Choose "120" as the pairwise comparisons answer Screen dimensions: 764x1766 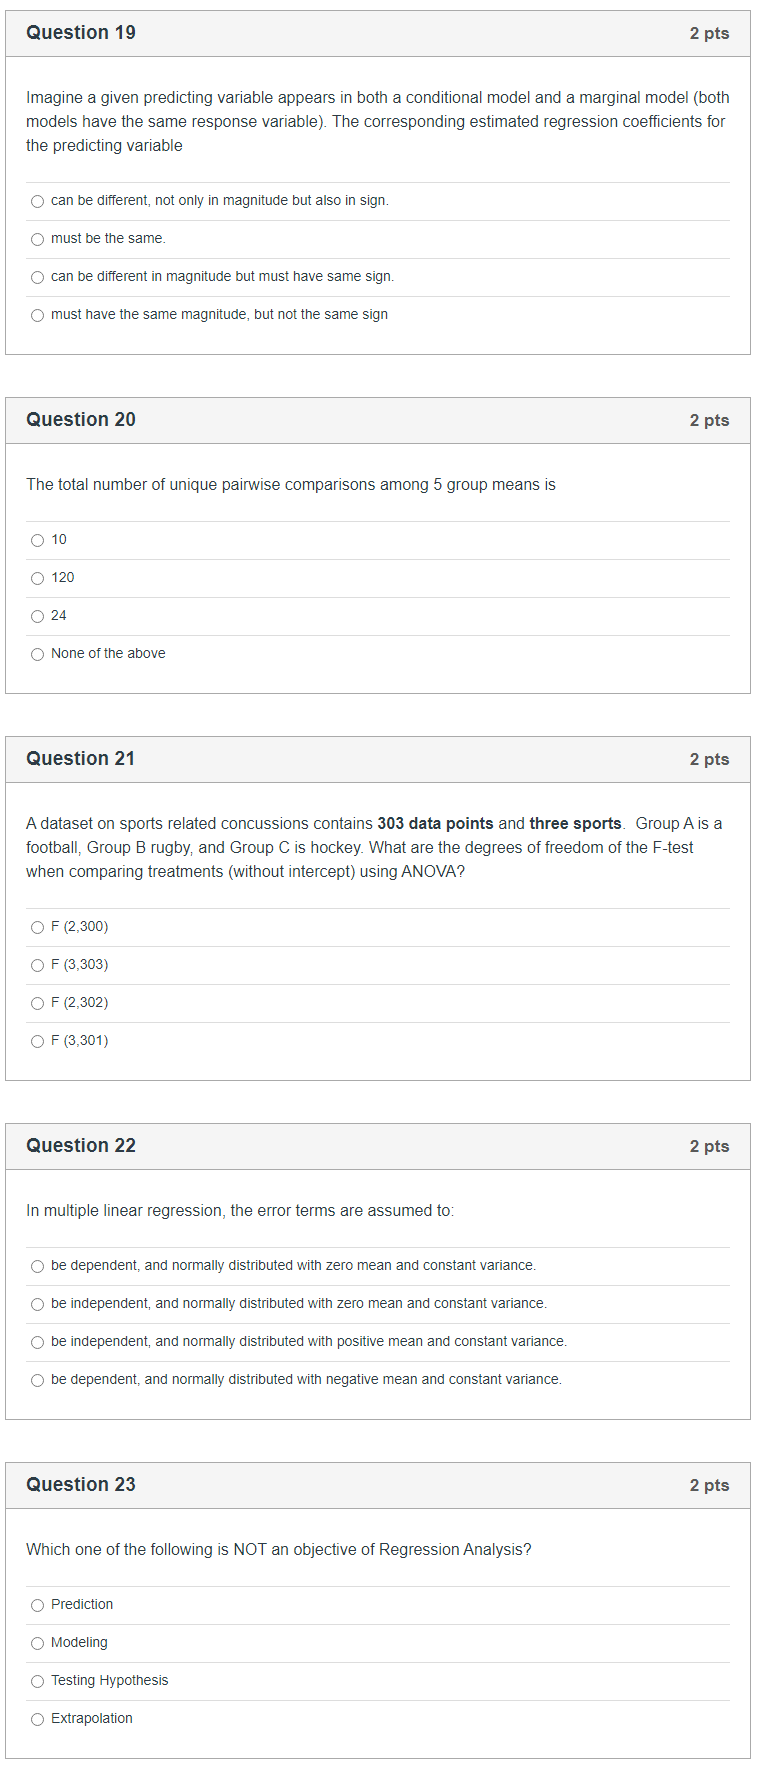click(x=37, y=578)
